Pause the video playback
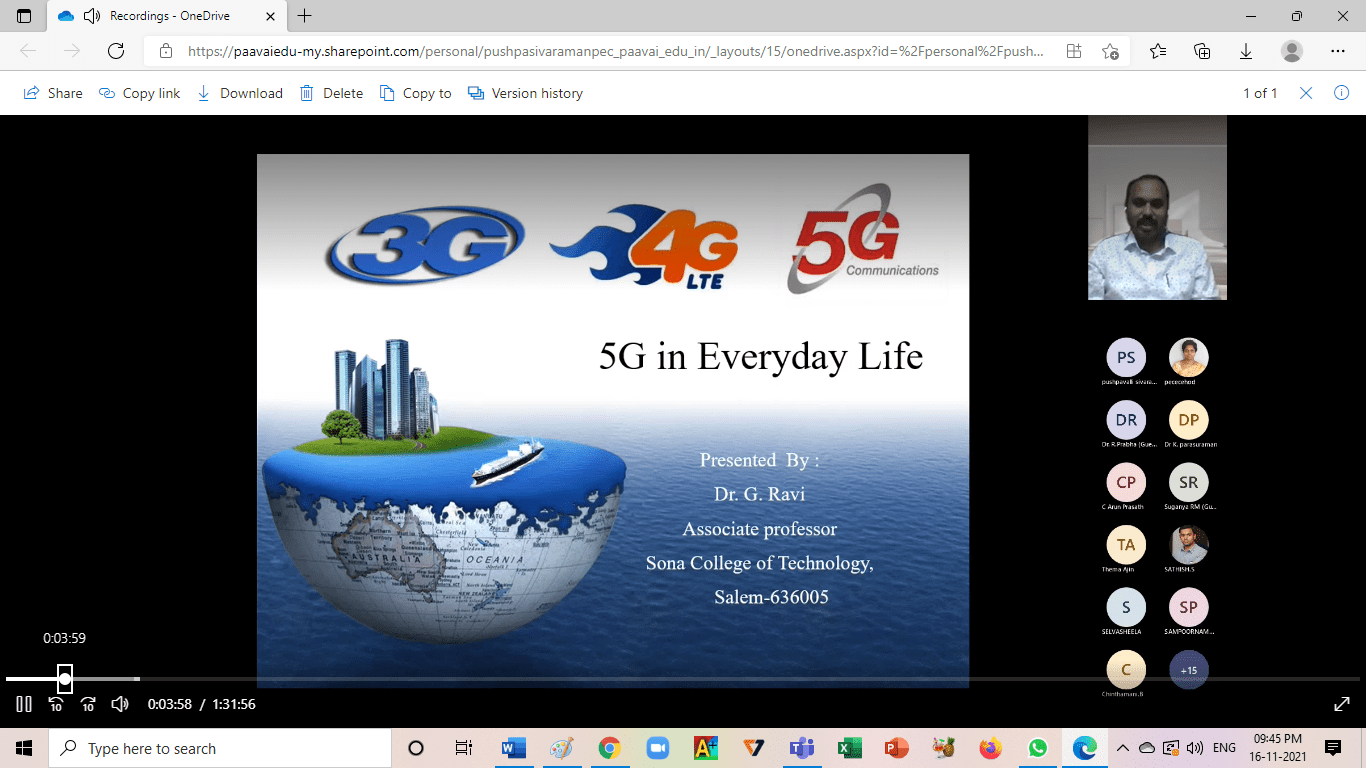 [24, 704]
